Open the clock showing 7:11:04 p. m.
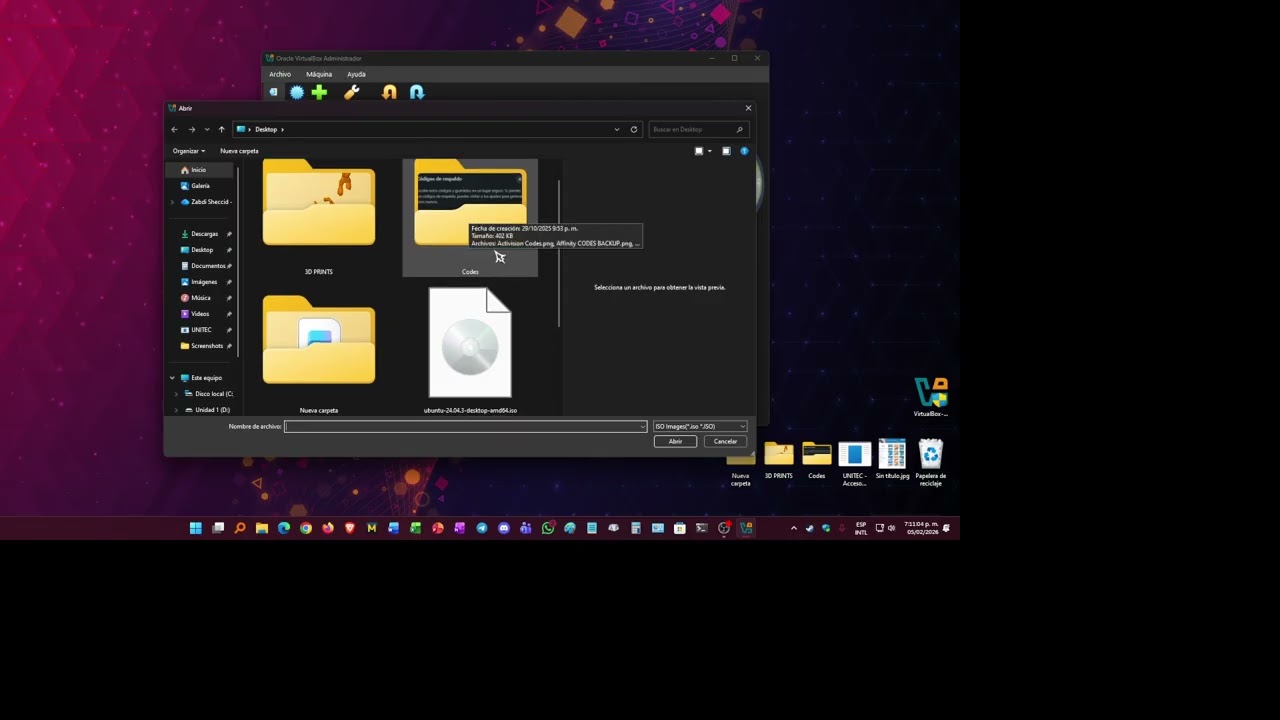1280x720 pixels. click(921, 528)
